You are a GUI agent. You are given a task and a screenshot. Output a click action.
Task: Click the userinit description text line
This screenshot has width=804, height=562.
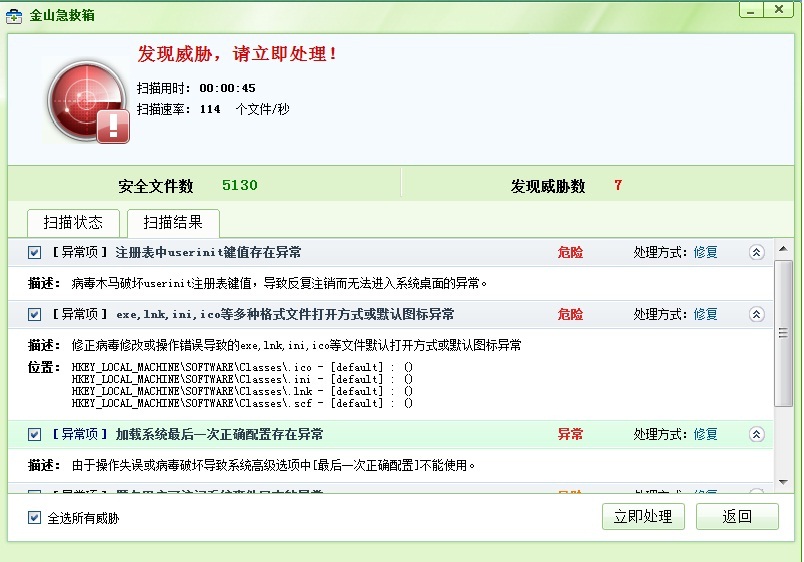pyautogui.click(x=279, y=283)
